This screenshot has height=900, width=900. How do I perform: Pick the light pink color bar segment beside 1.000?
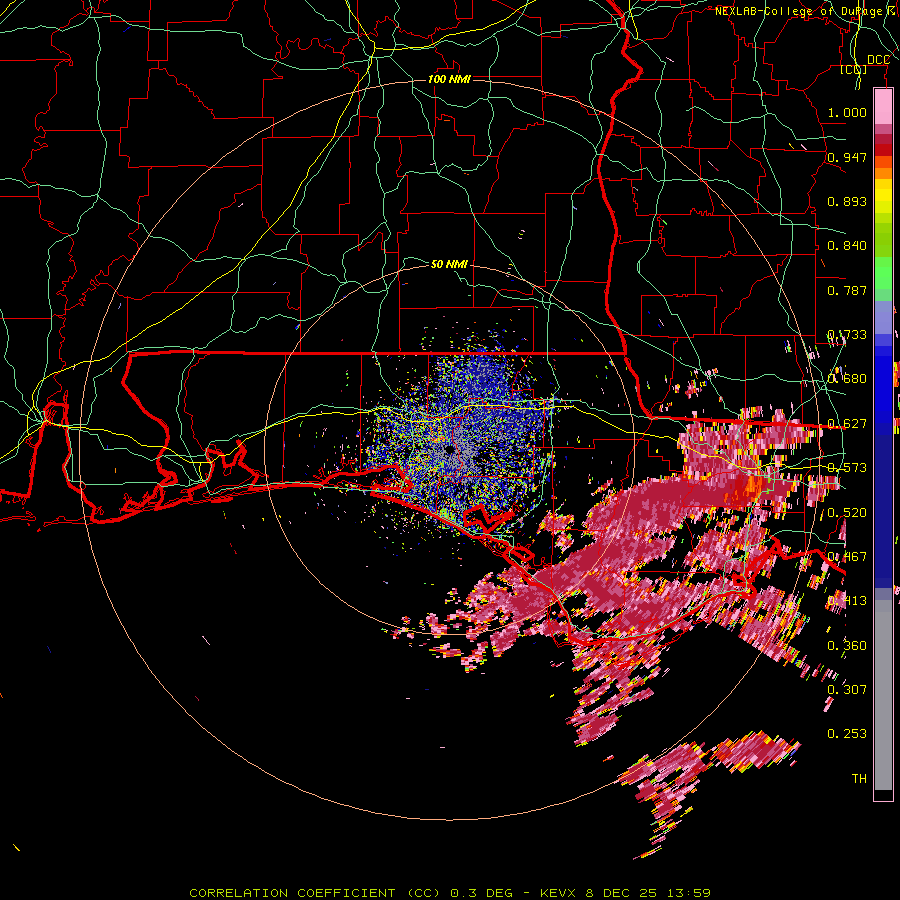pos(883,107)
